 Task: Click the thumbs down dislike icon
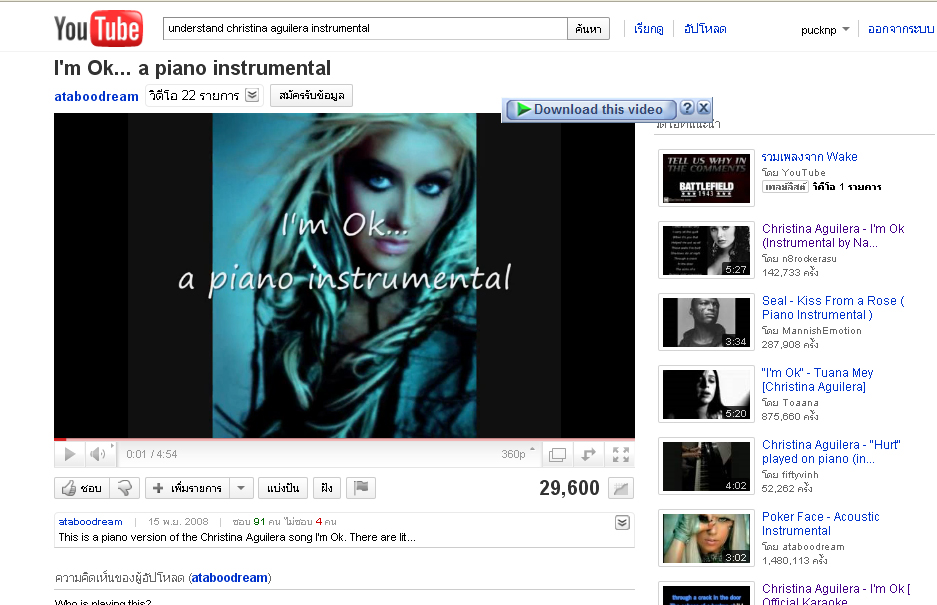(125, 488)
